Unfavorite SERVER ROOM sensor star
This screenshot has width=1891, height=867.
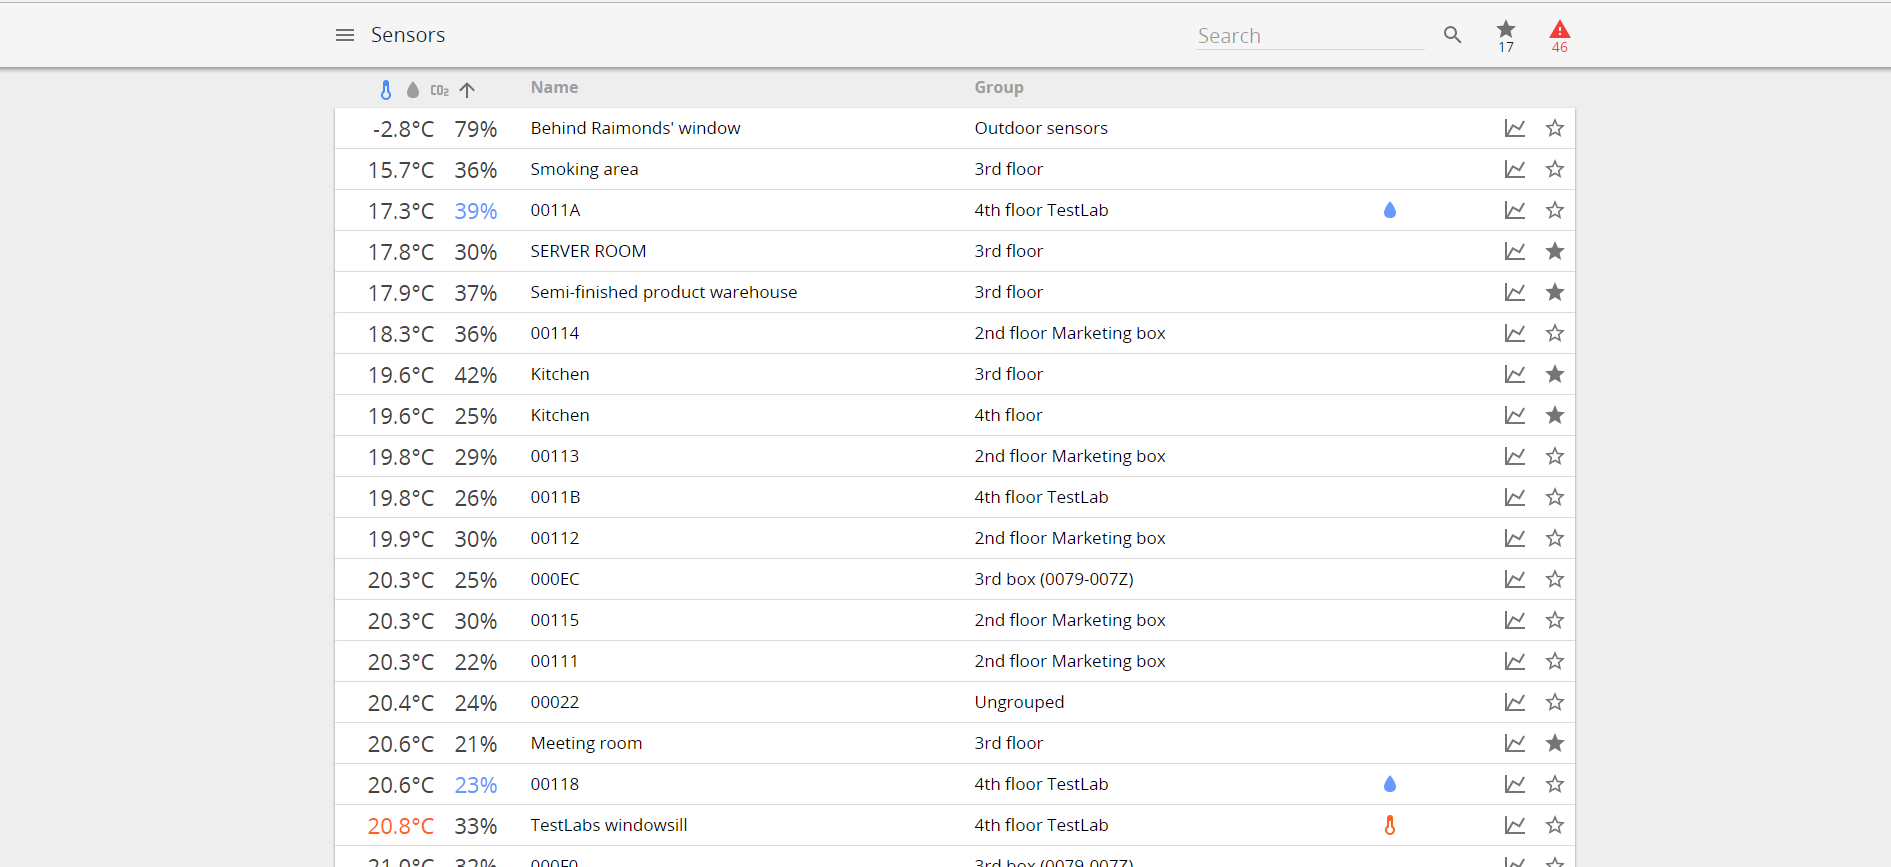point(1555,251)
